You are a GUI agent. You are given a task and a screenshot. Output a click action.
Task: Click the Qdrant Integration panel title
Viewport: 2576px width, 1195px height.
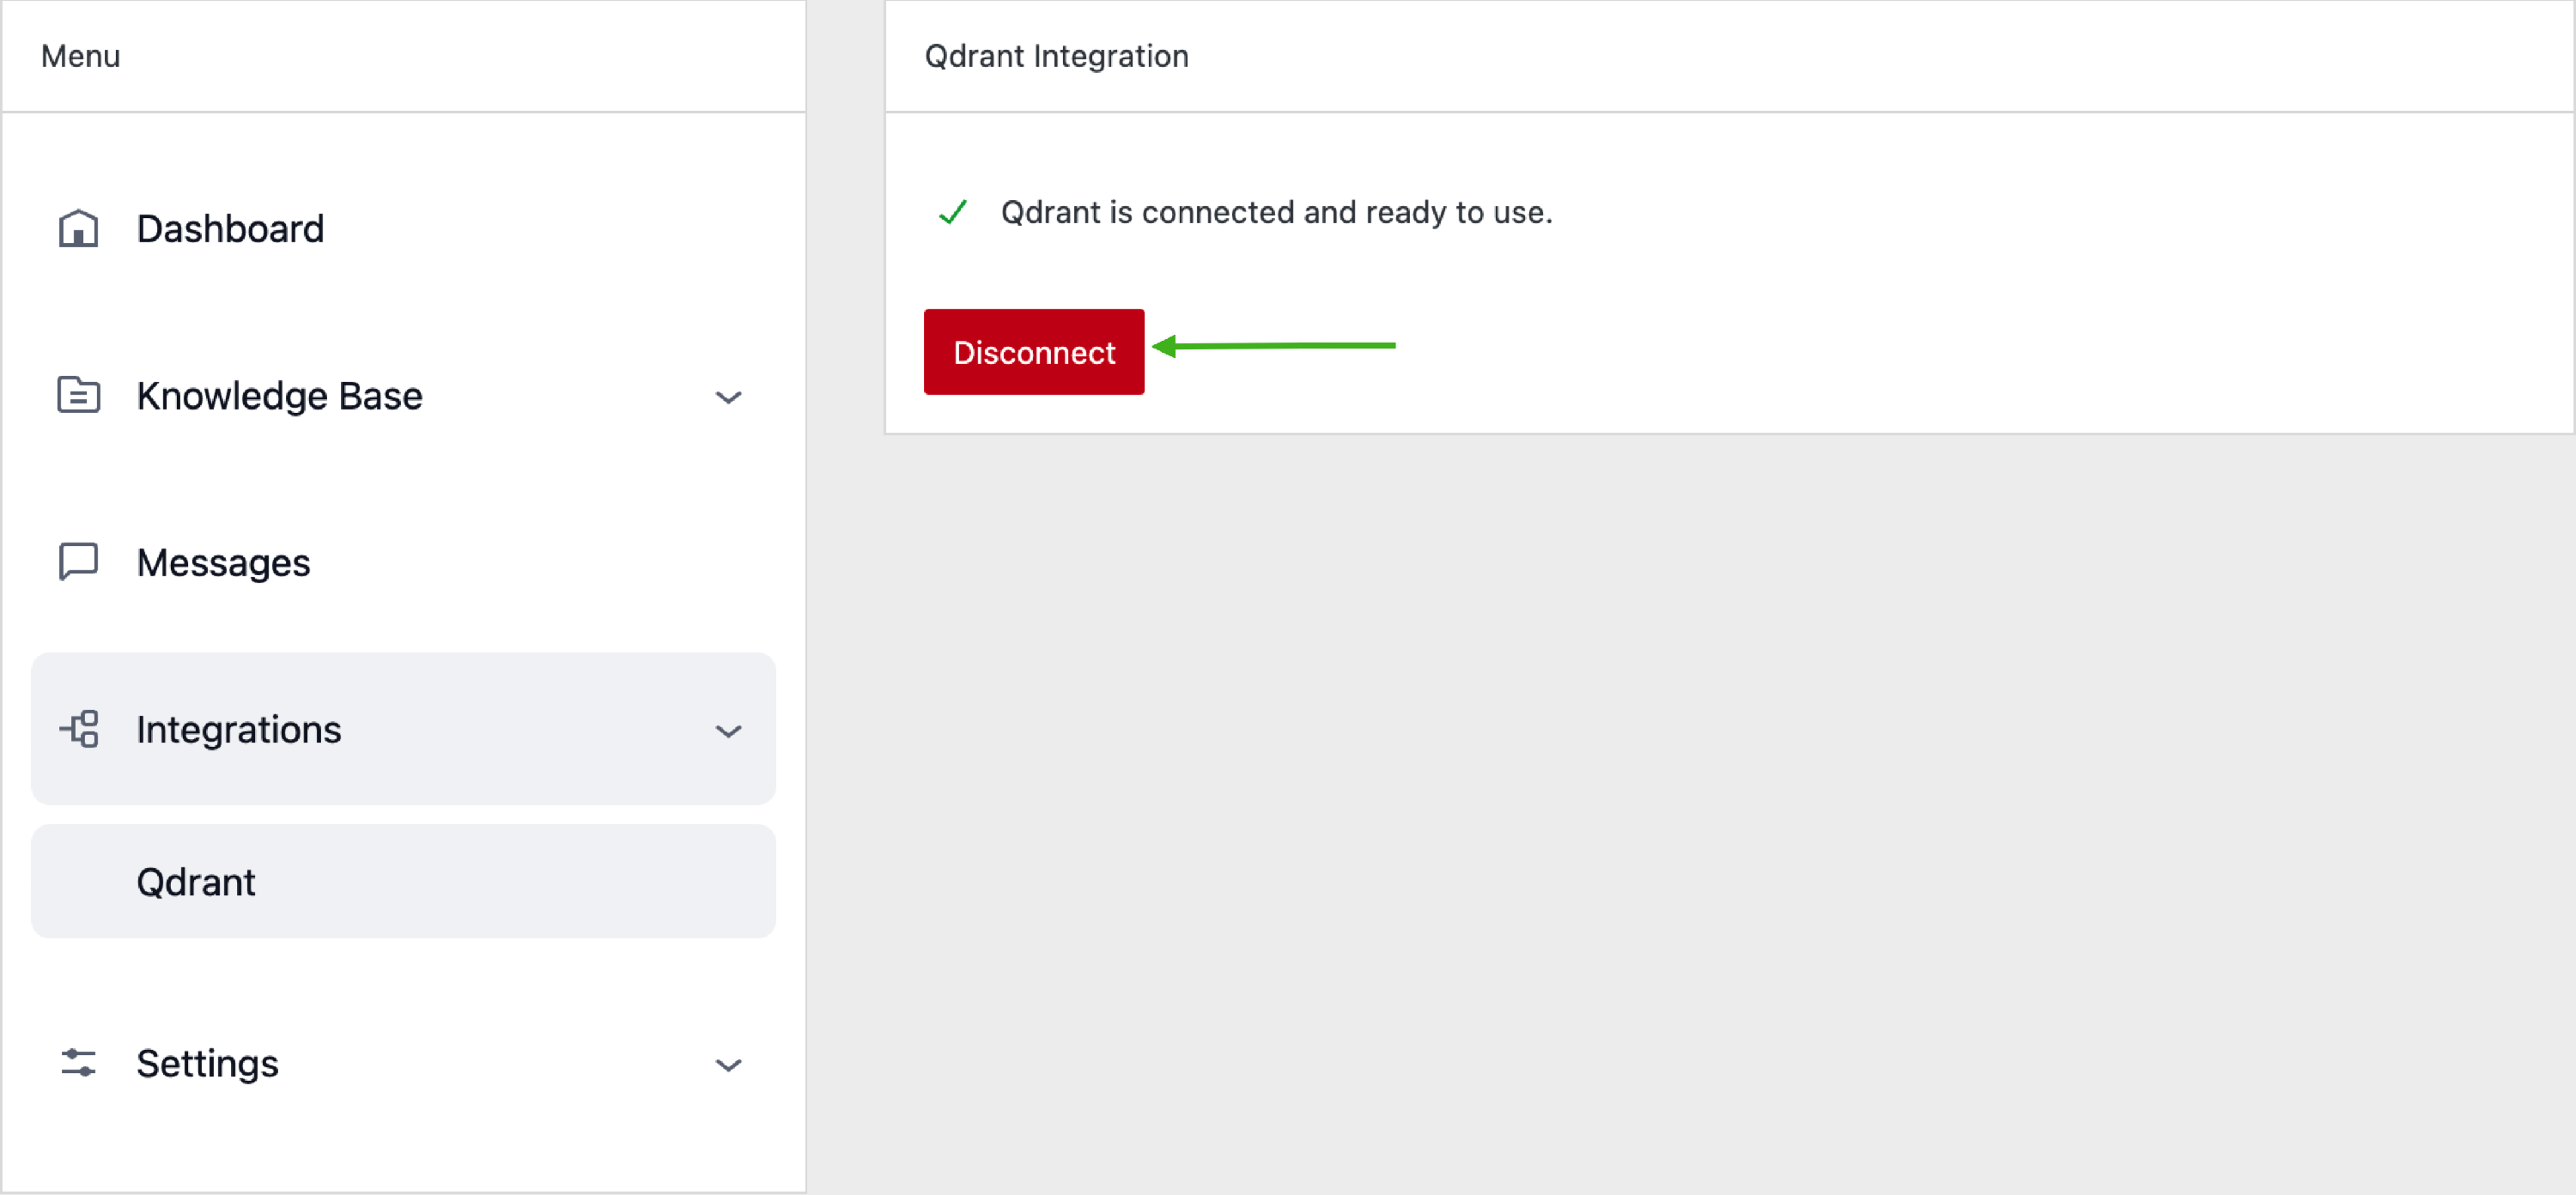pyautogui.click(x=1056, y=56)
